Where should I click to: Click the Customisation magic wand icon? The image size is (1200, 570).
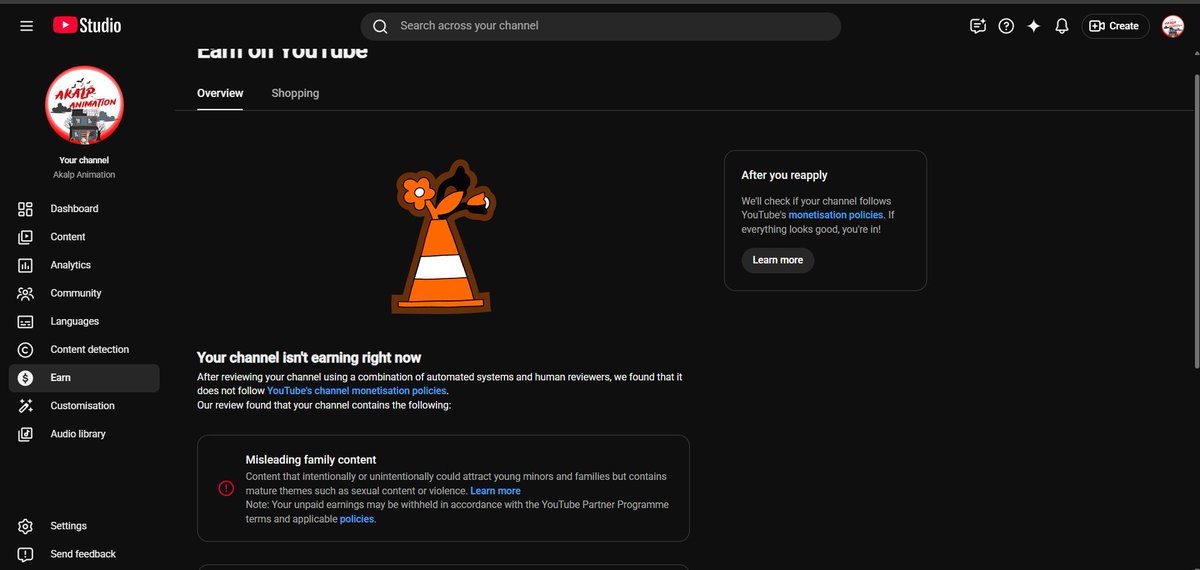[x=26, y=406]
